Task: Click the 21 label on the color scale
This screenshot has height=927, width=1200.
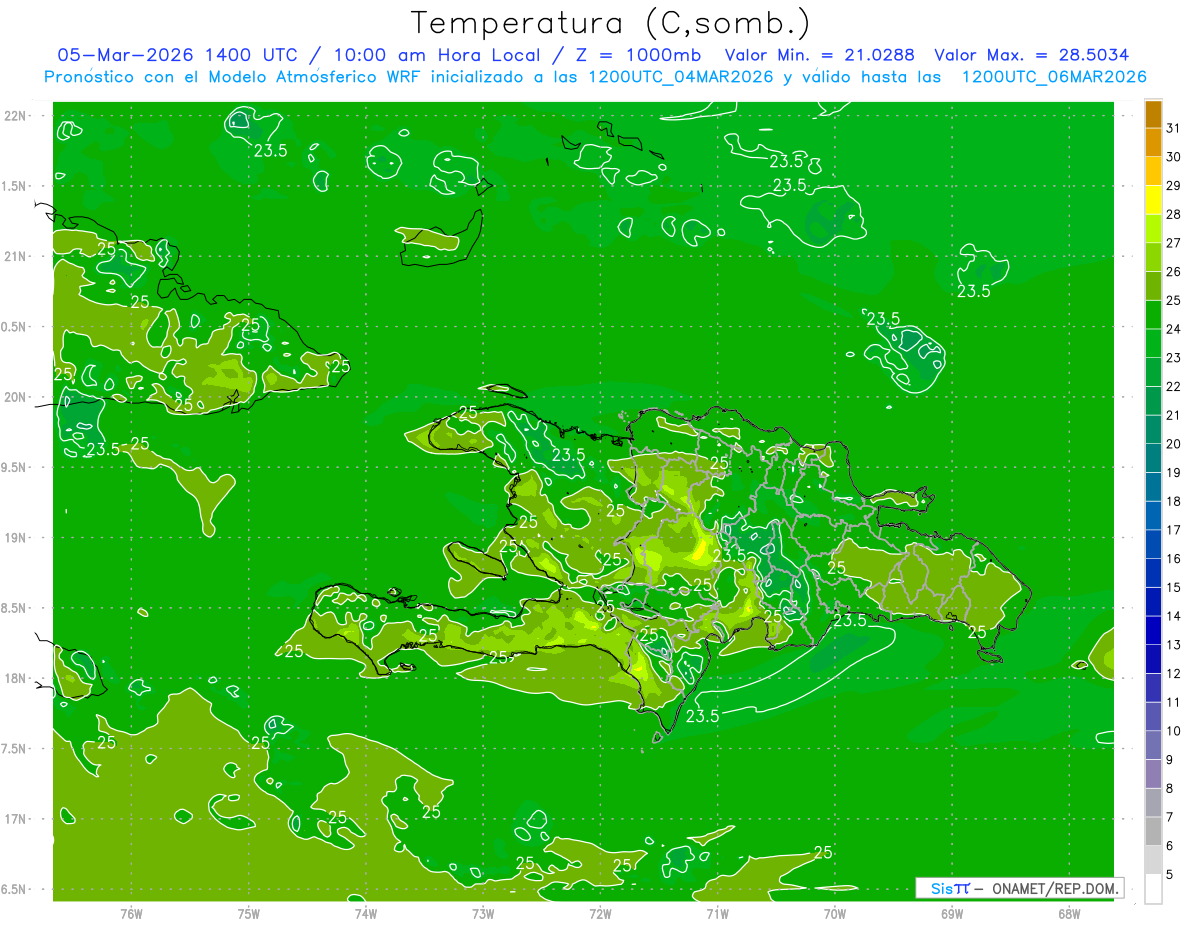Action: pyautogui.click(x=1173, y=415)
